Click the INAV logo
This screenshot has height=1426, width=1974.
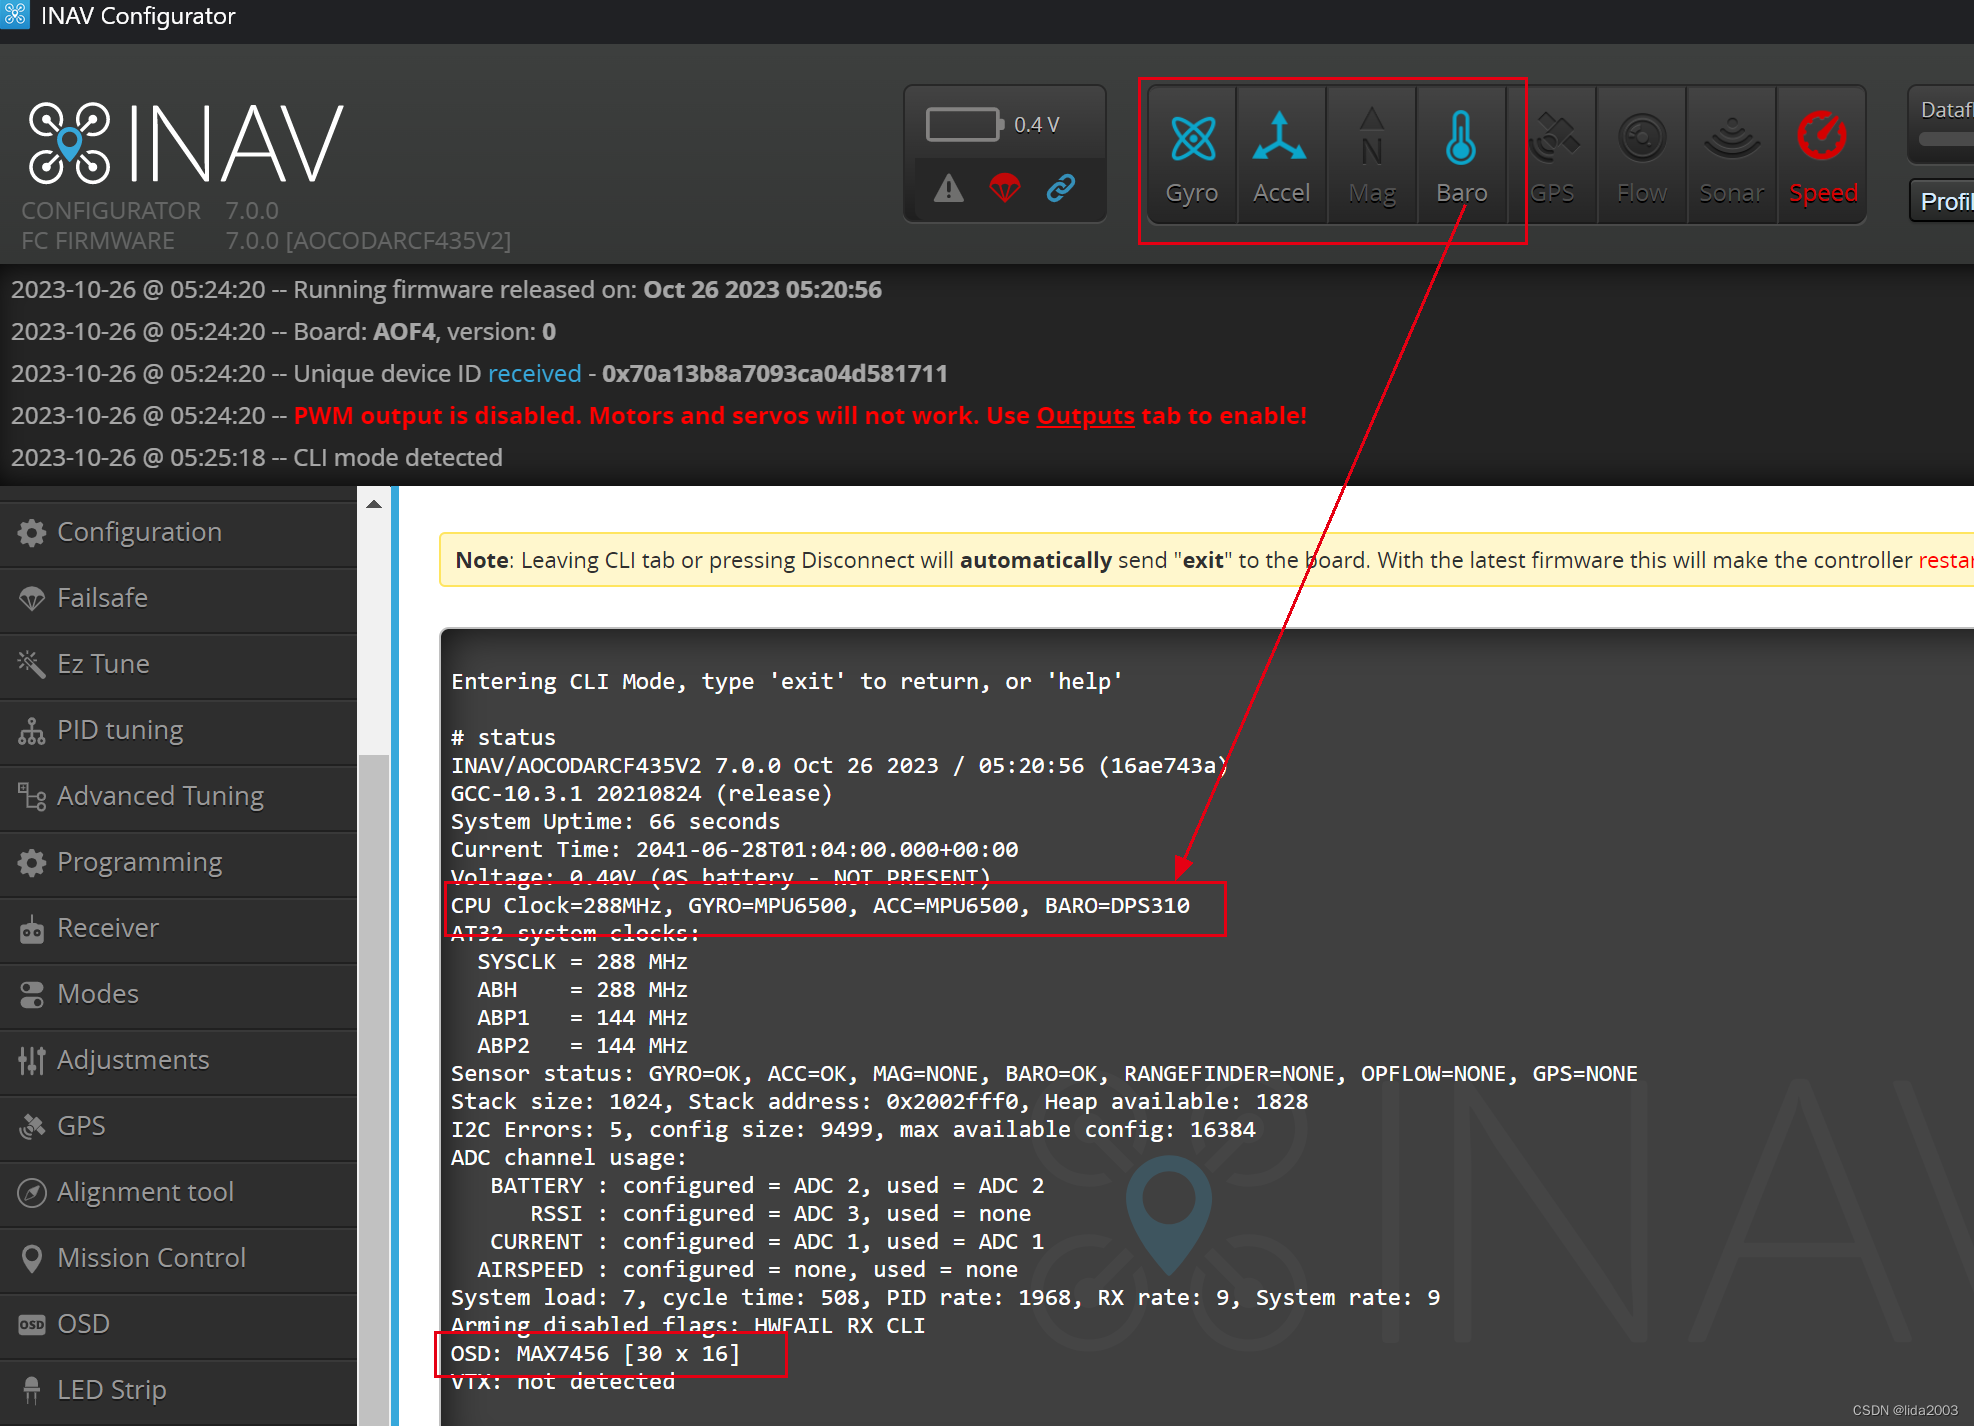tap(186, 143)
